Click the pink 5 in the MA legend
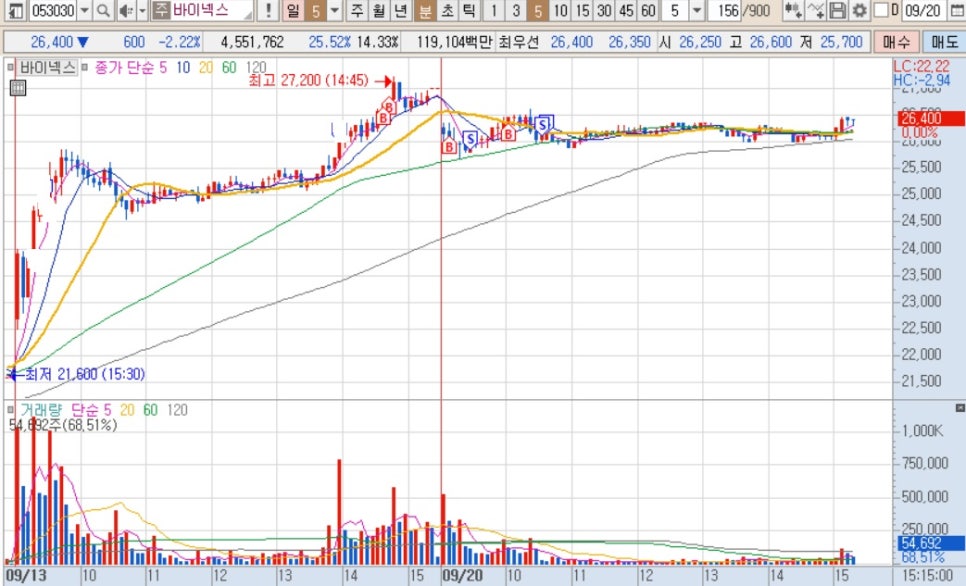 pyautogui.click(x=163, y=67)
